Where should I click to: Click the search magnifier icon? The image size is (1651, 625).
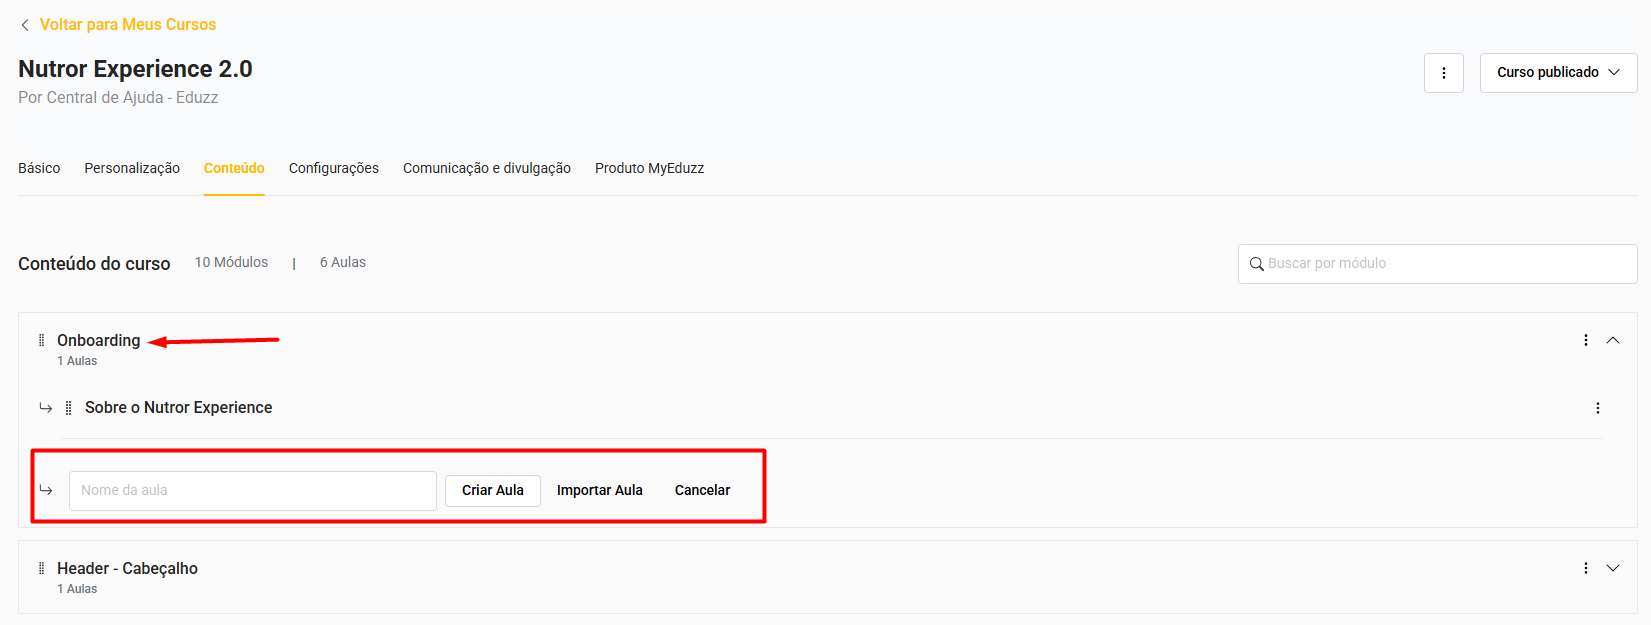pos(1256,264)
